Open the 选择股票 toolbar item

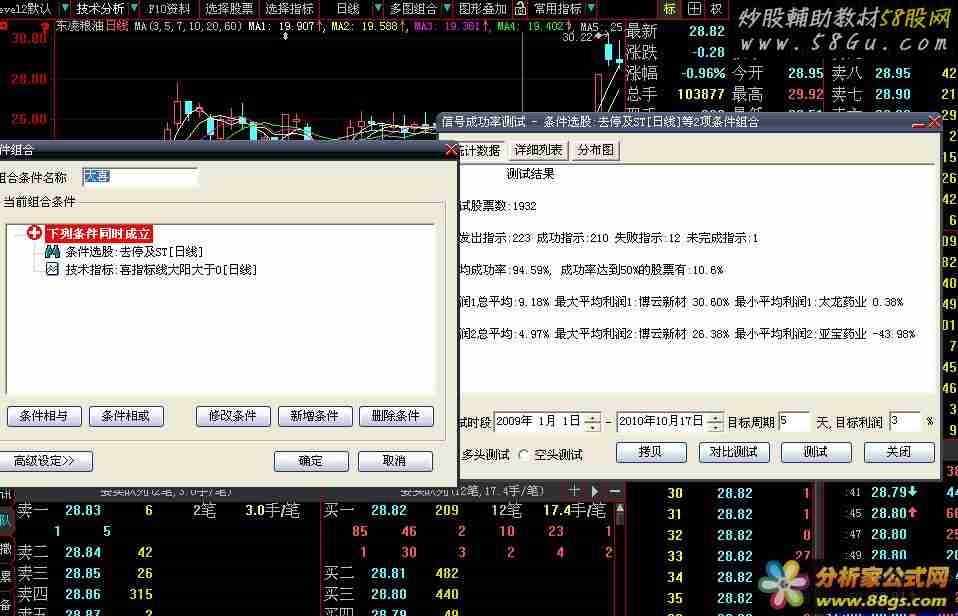[229, 9]
